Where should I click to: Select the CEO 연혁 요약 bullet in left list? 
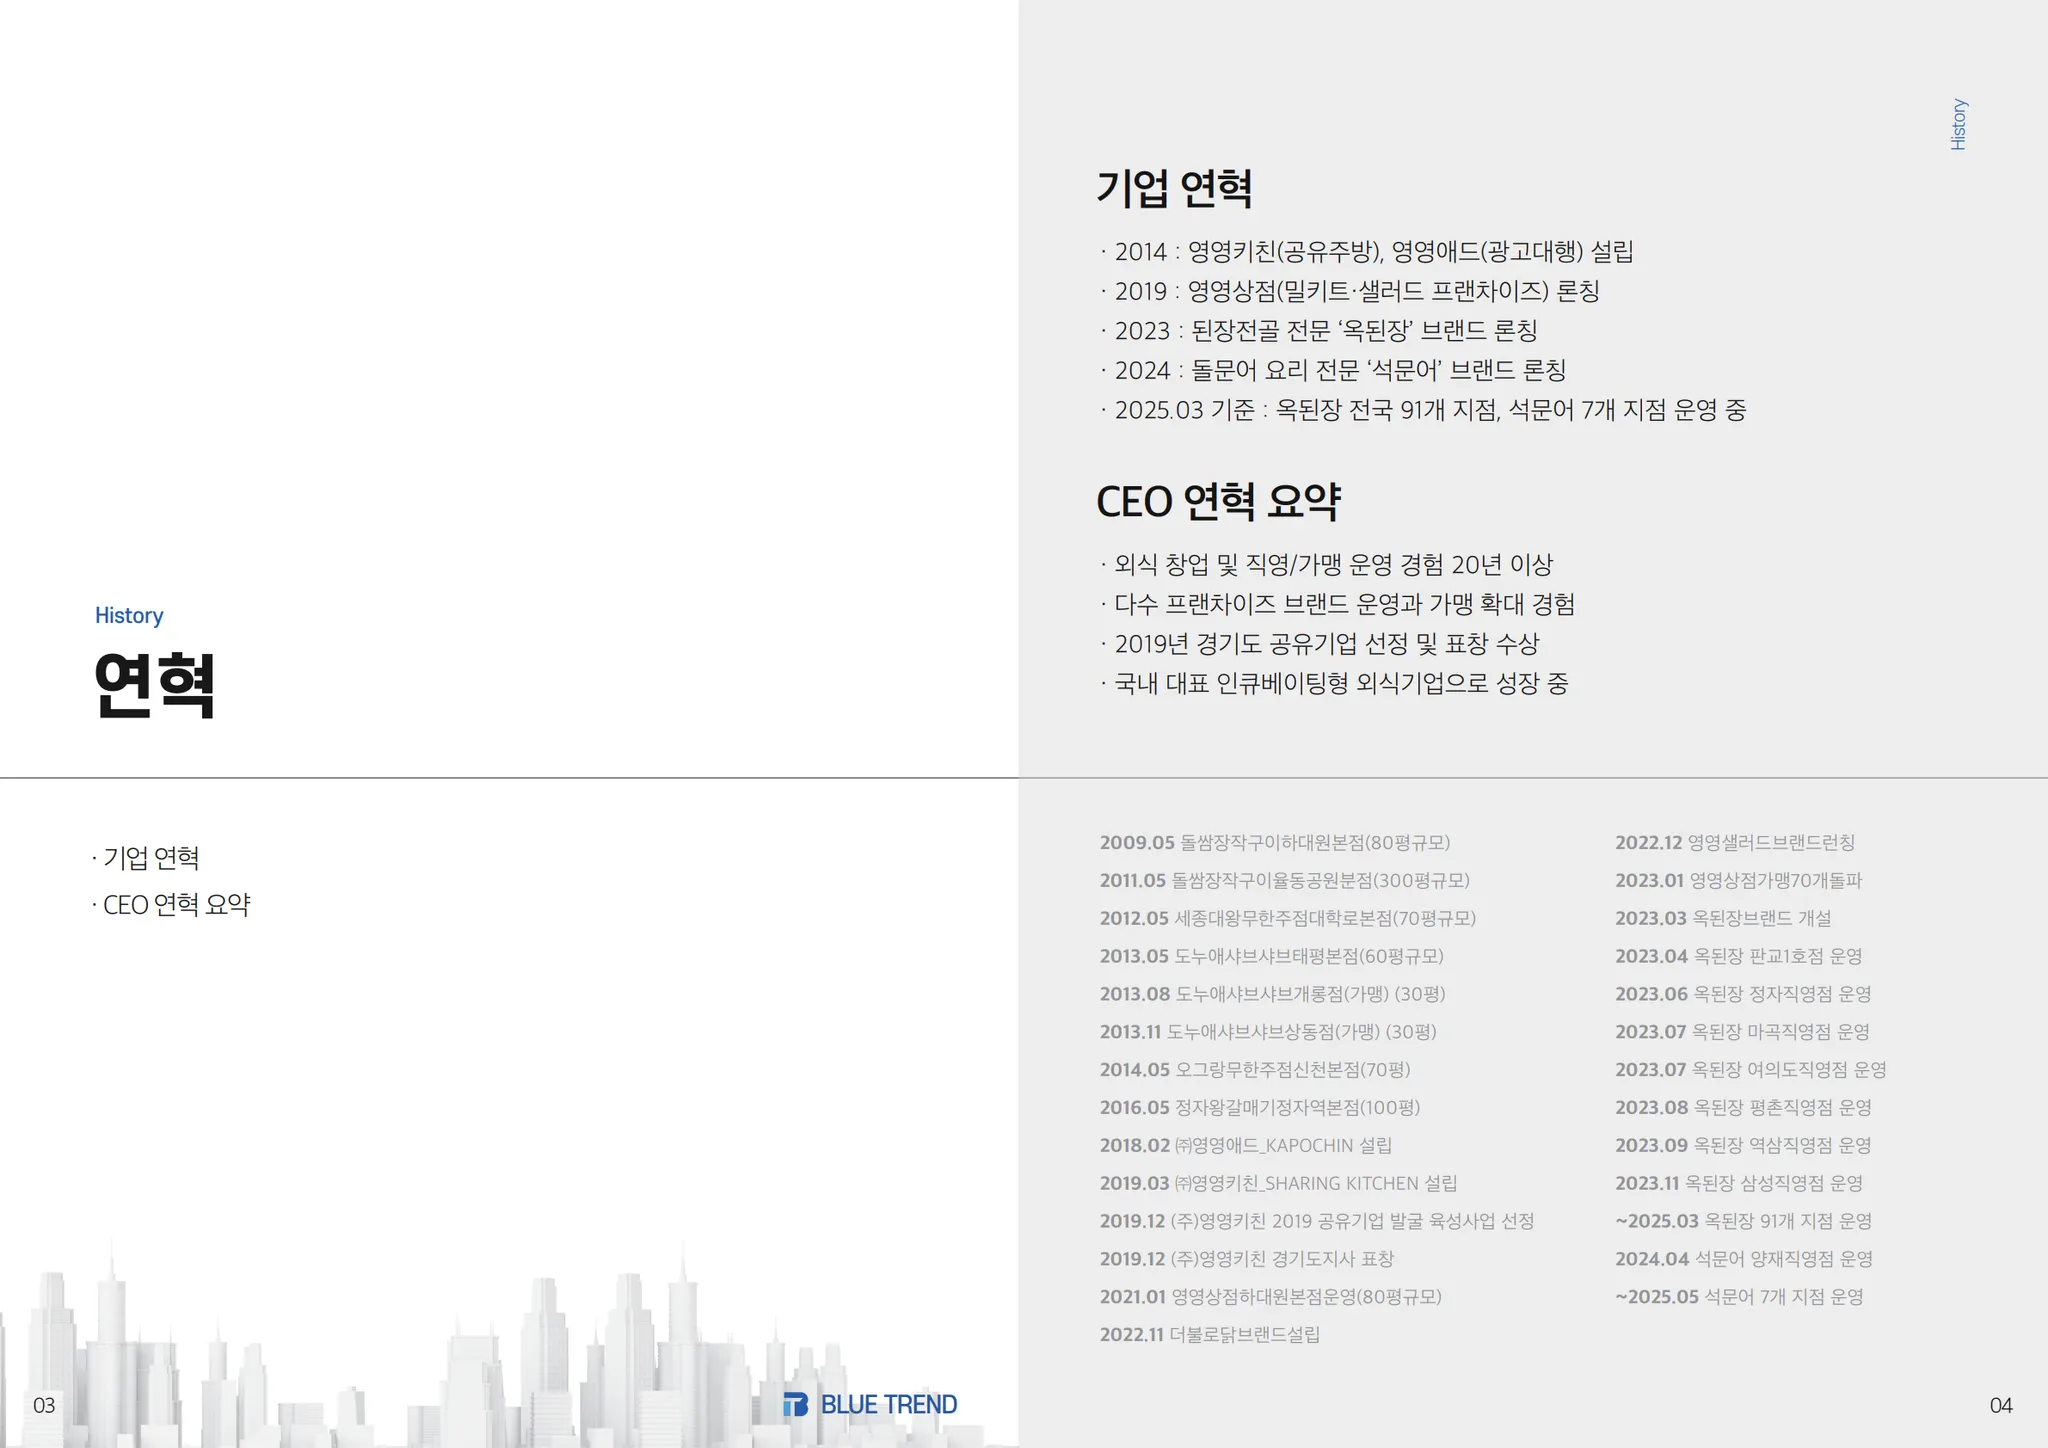[x=175, y=905]
